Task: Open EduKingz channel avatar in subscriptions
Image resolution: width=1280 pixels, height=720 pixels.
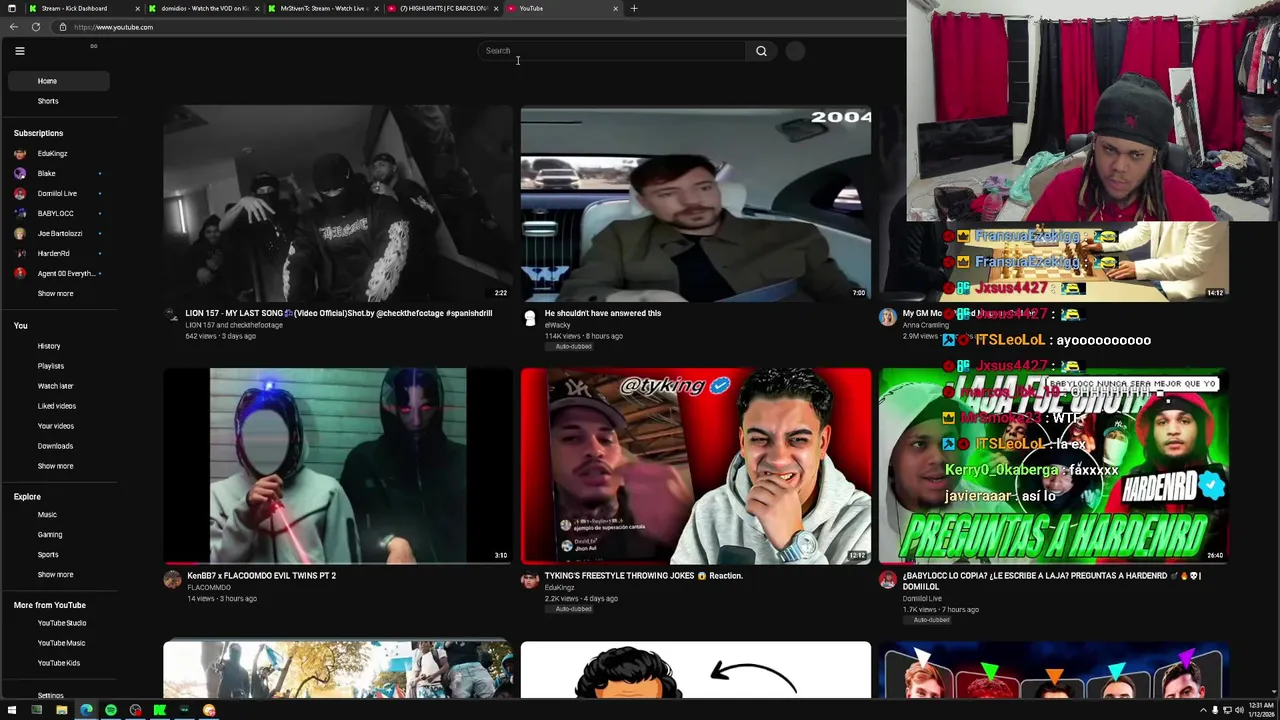Action: pyautogui.click(x=20, y=154)
